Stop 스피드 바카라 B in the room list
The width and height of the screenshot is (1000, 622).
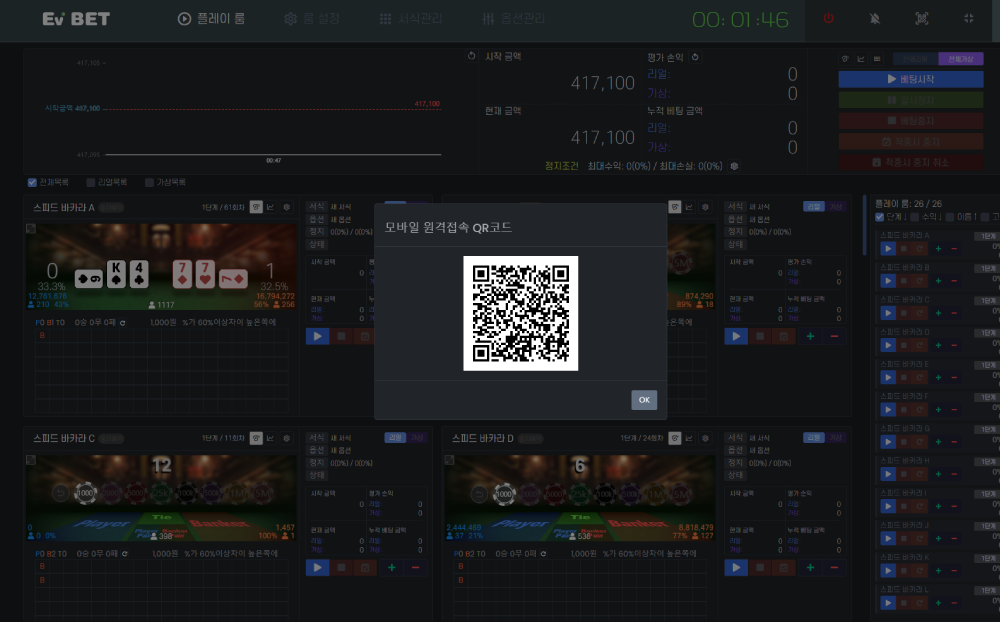click(904, 281)
